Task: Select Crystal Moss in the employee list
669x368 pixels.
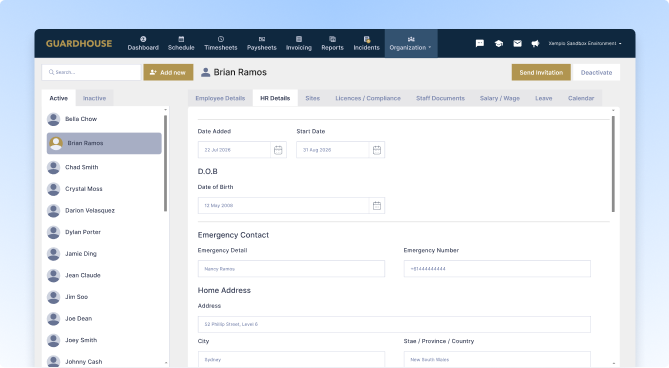Action: click(104, 189)
